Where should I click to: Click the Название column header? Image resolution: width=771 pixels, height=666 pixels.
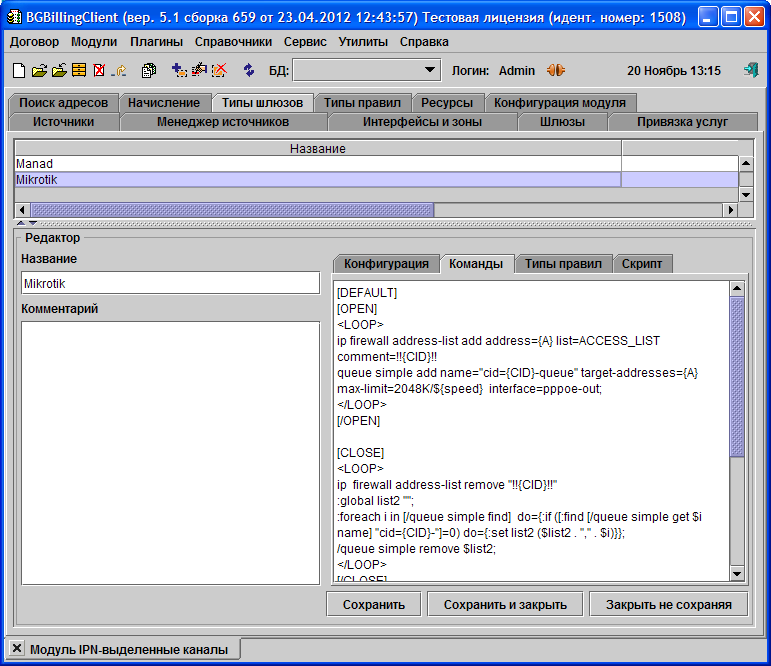click(x=318, y=149)
